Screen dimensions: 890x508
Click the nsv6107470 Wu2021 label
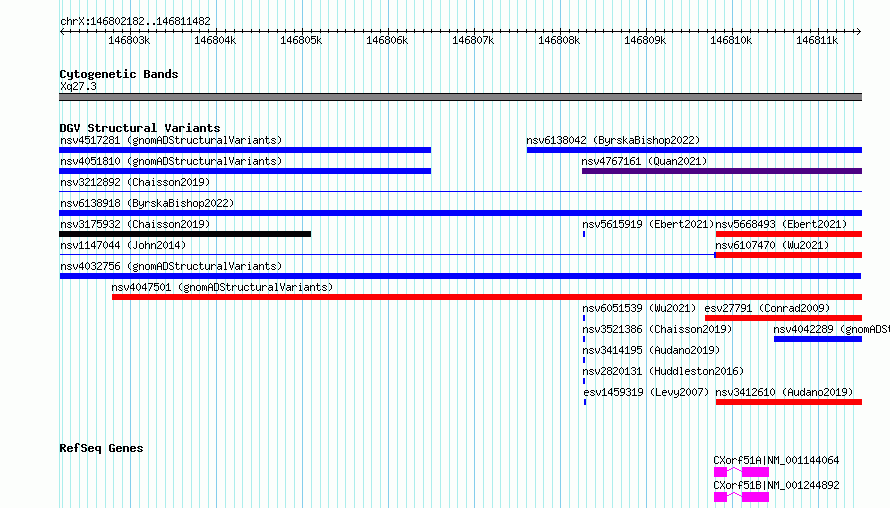[x=772, y=245]
